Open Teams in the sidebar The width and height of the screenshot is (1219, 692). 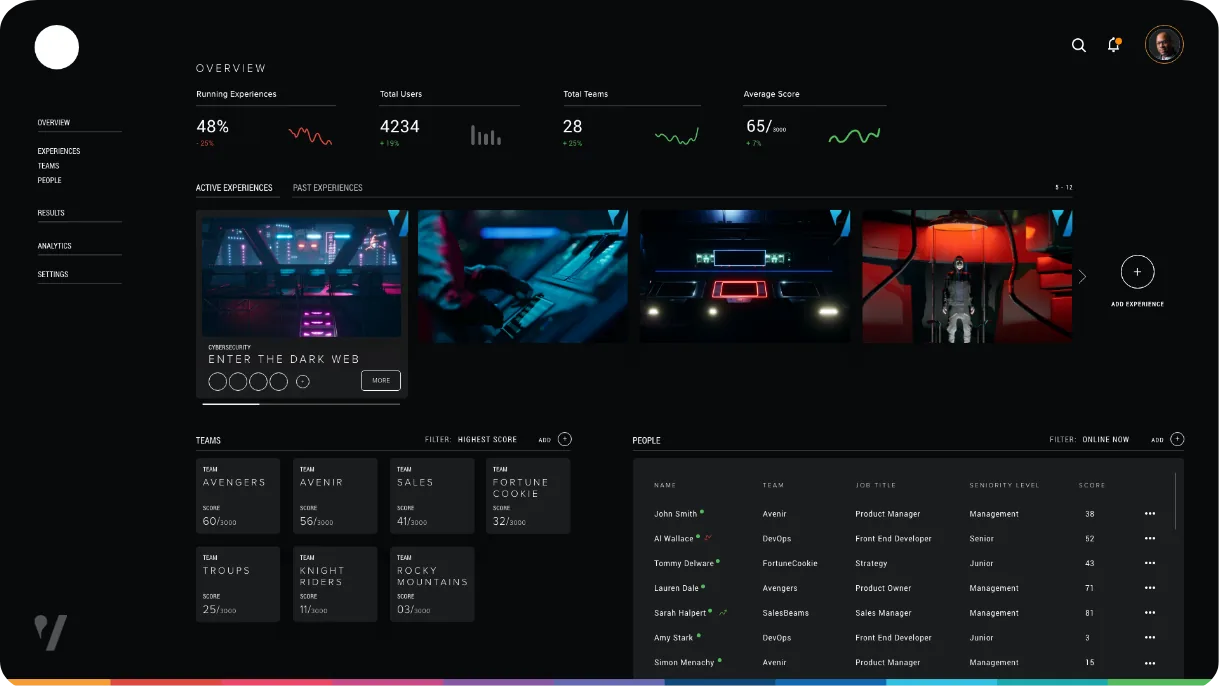coord(49,166)
